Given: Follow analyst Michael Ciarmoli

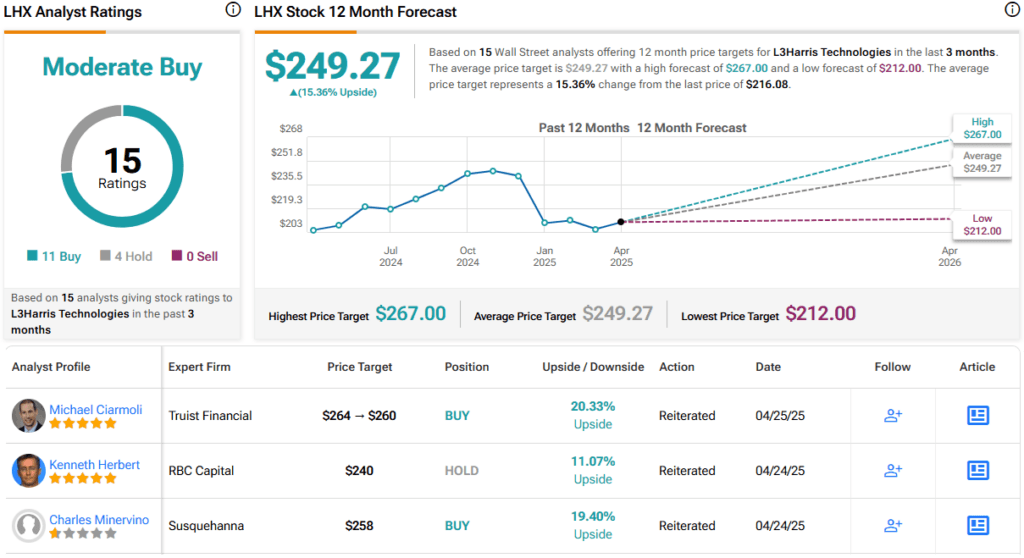Looking at the screenshot, I should point(893,416).
